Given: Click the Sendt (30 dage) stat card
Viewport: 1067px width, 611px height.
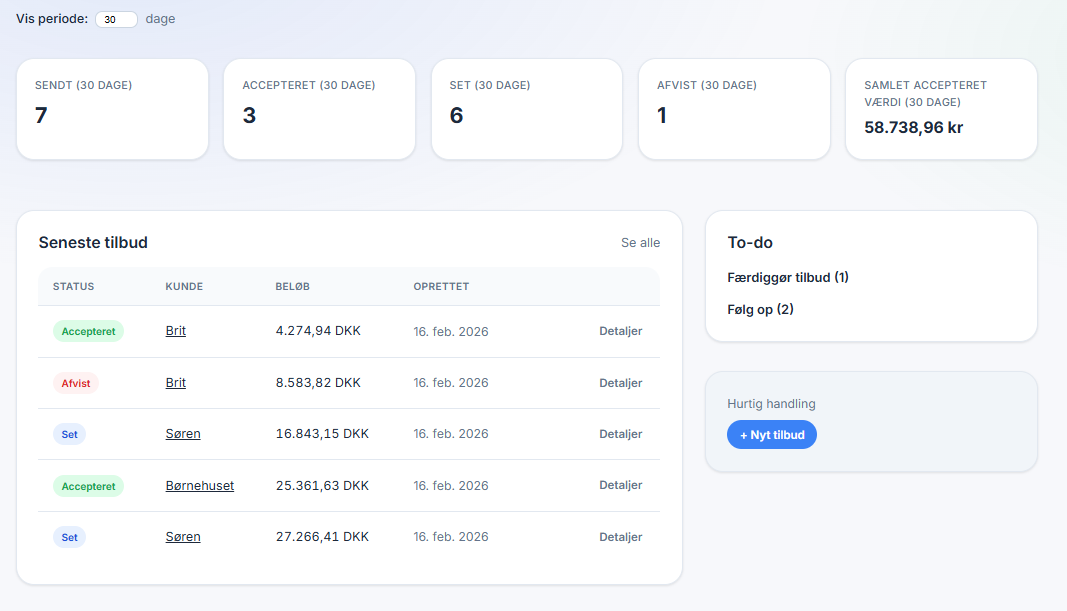Looking at the screenshot, I should tap(112, 109).
